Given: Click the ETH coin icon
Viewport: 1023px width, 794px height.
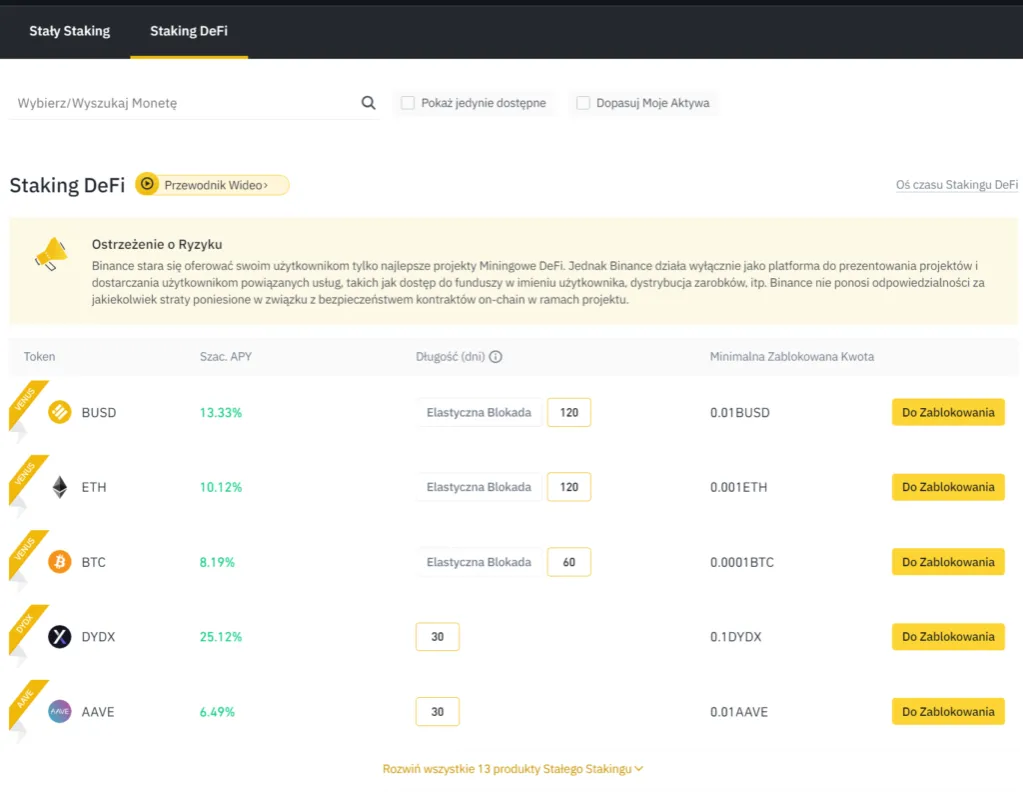Looking at the screenshot, I should [59, 487].
